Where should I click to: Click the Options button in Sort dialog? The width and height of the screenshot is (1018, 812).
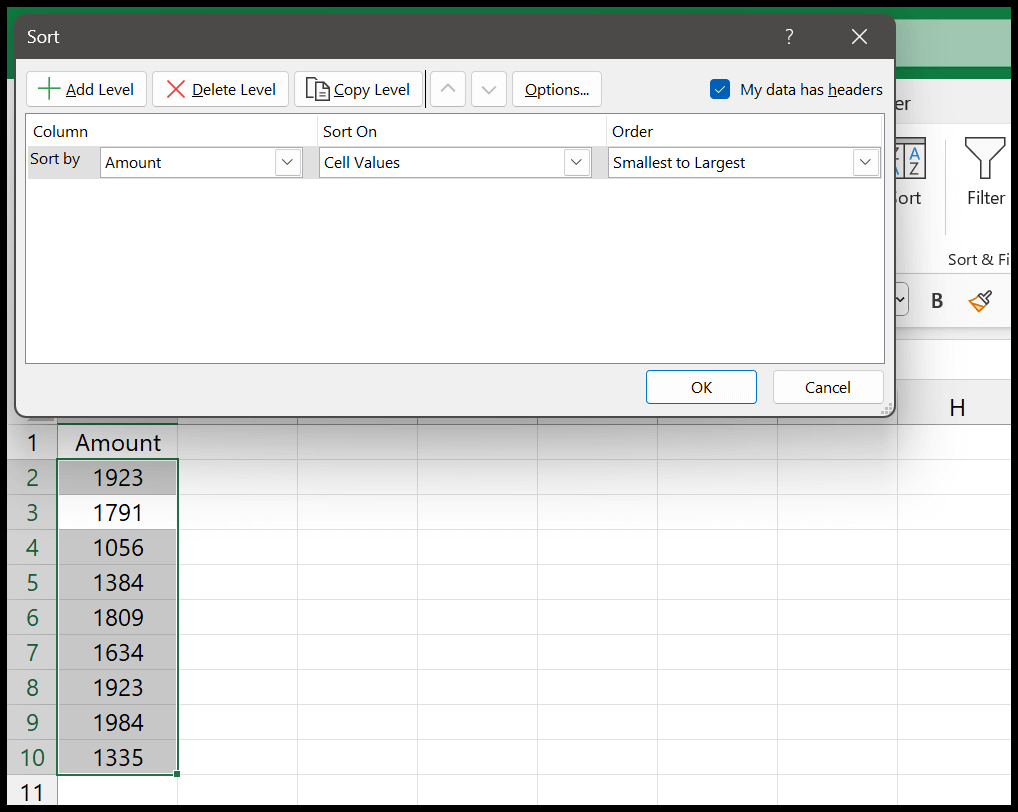click(557, 89)
